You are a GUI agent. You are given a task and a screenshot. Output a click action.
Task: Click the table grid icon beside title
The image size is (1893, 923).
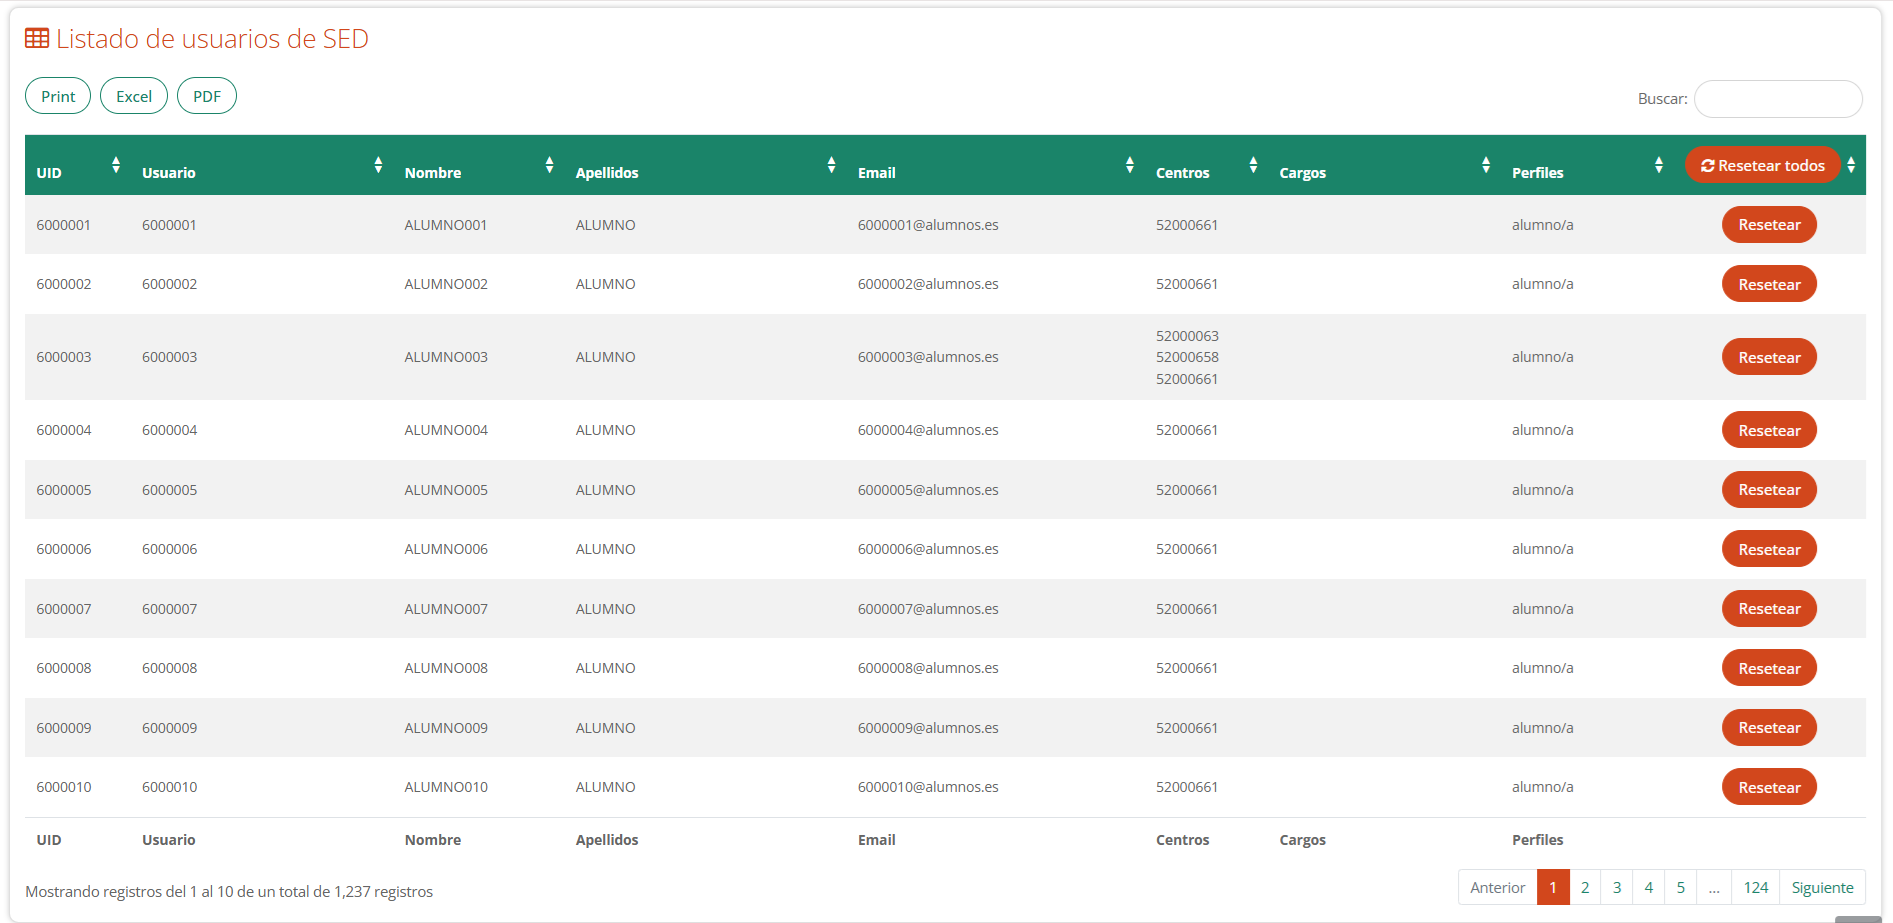(x=37, y=38)
